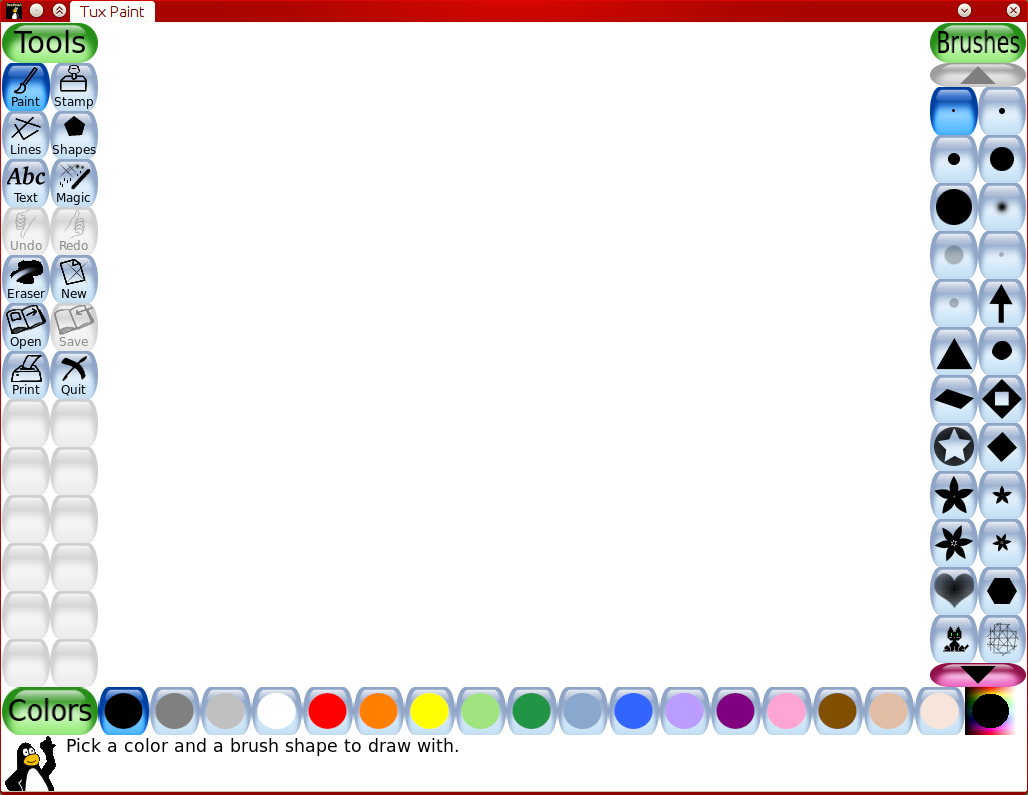Viewport: 1028px width, 795px height.
Task: Select the second-smallest round brush
Action: [x=1001, y=111]
